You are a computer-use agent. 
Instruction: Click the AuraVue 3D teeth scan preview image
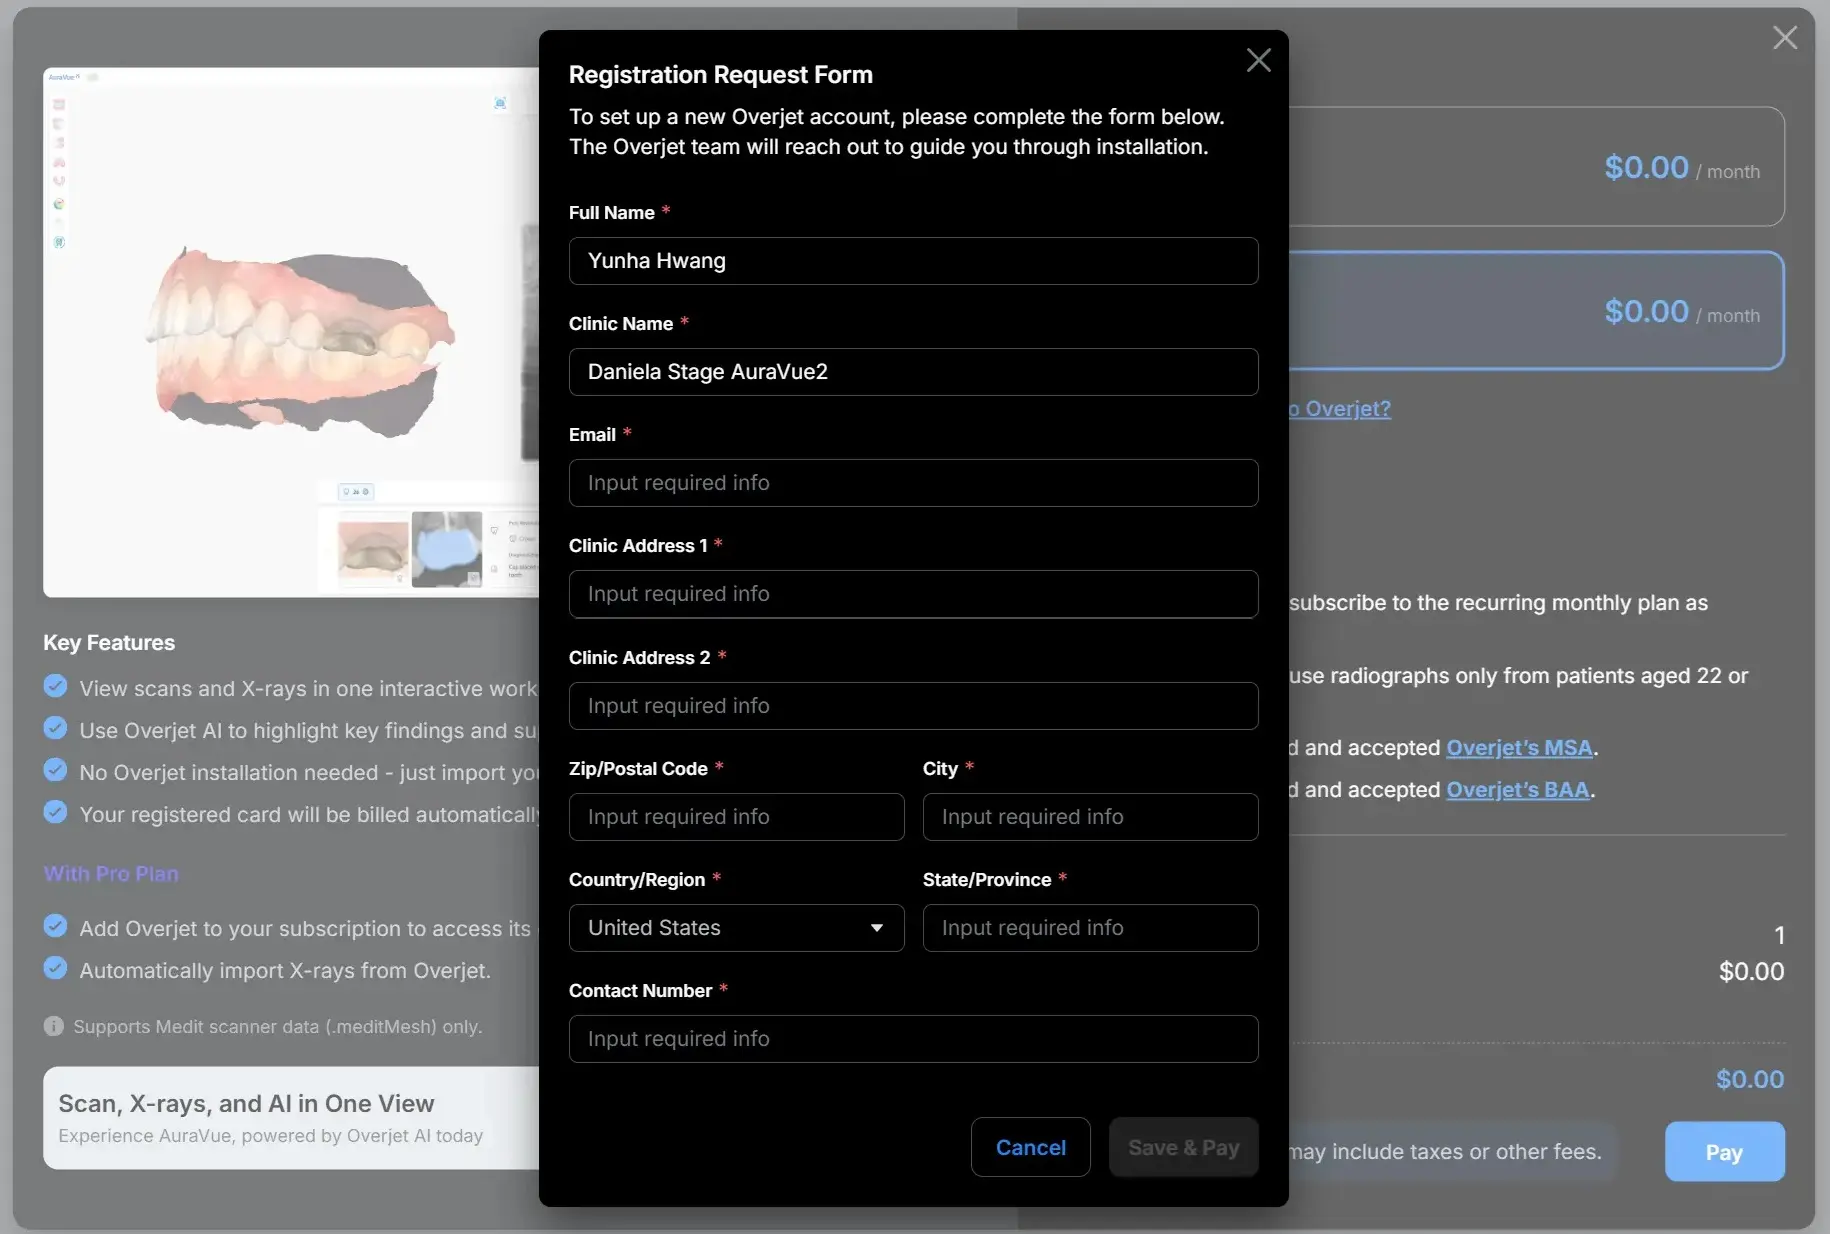click(x=291, y=332)
